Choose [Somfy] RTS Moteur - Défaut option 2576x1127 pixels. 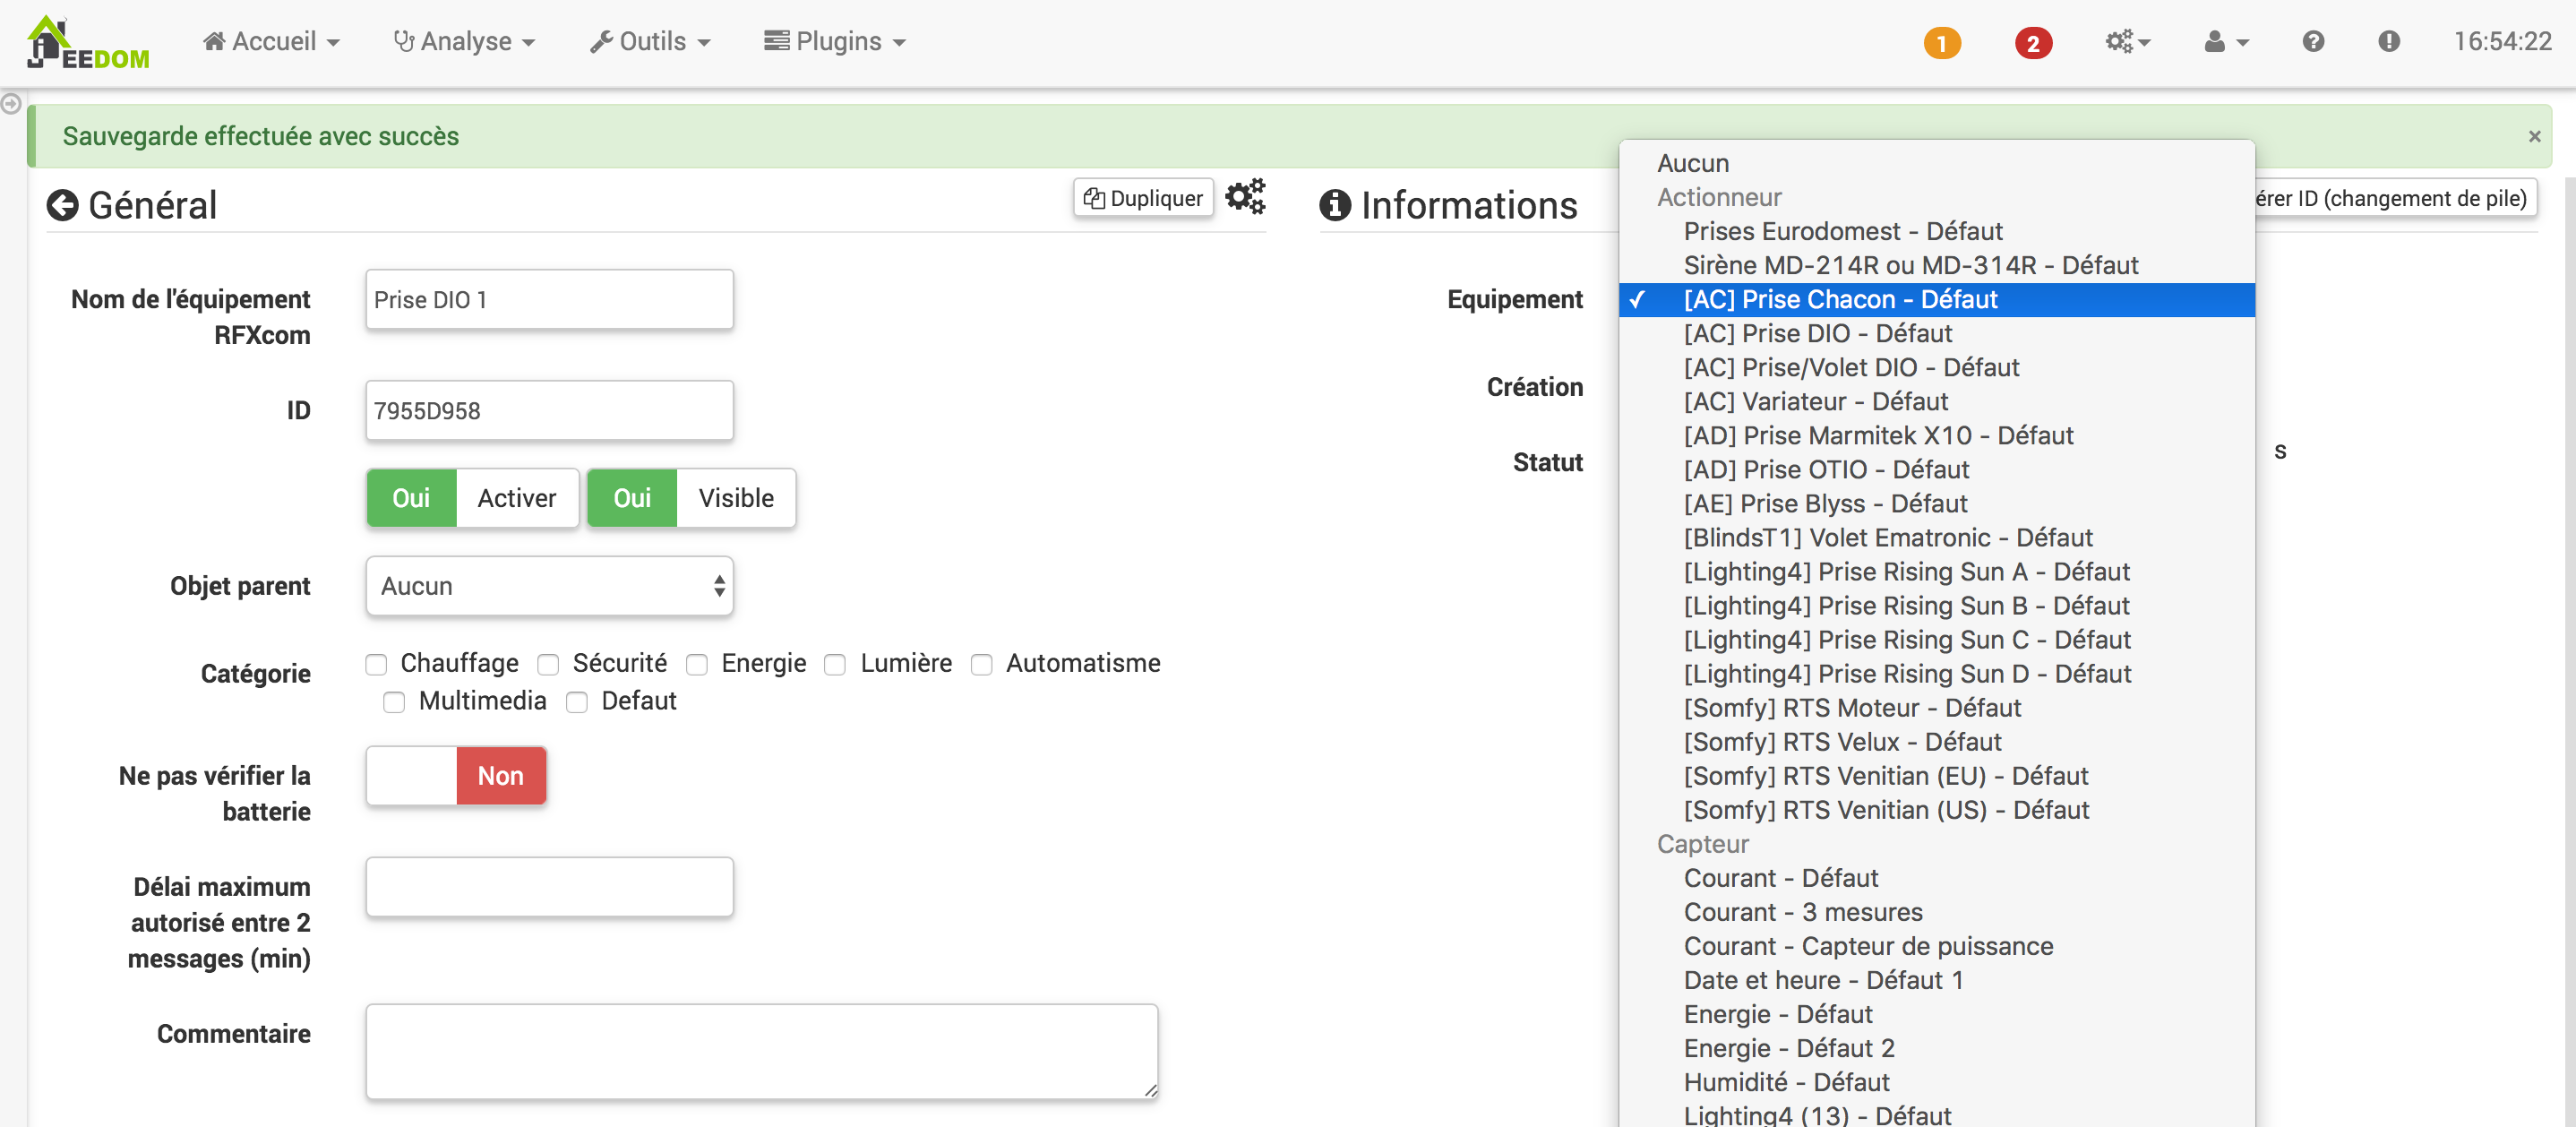point(1852,708)
